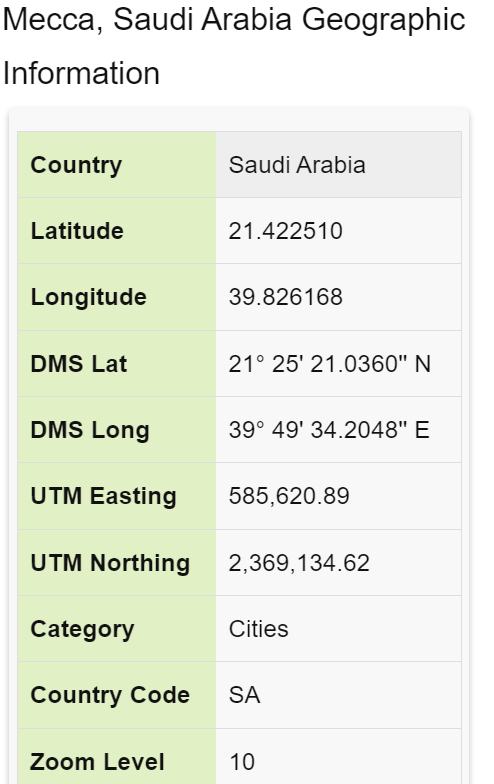Click the DMS longitude value 39° 49' 34.2048" E
494x784 pixels.
tap(329, 430)
